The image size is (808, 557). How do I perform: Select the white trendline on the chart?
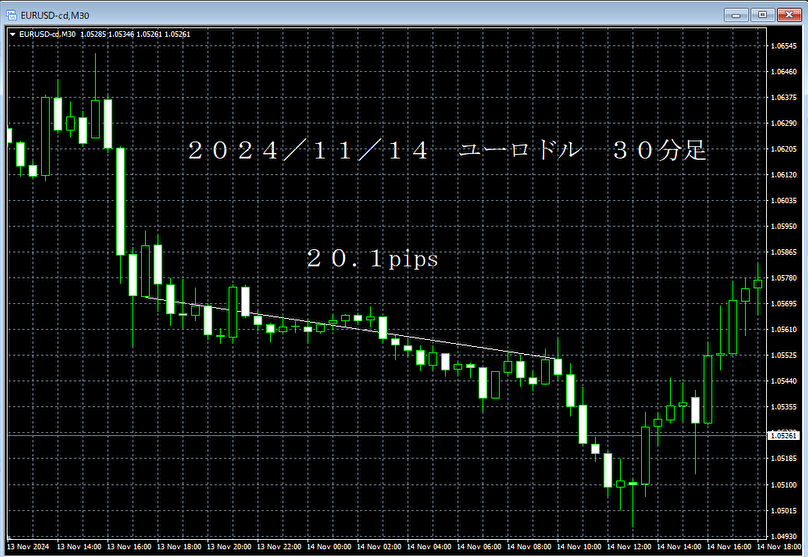(x=350, y=327)
